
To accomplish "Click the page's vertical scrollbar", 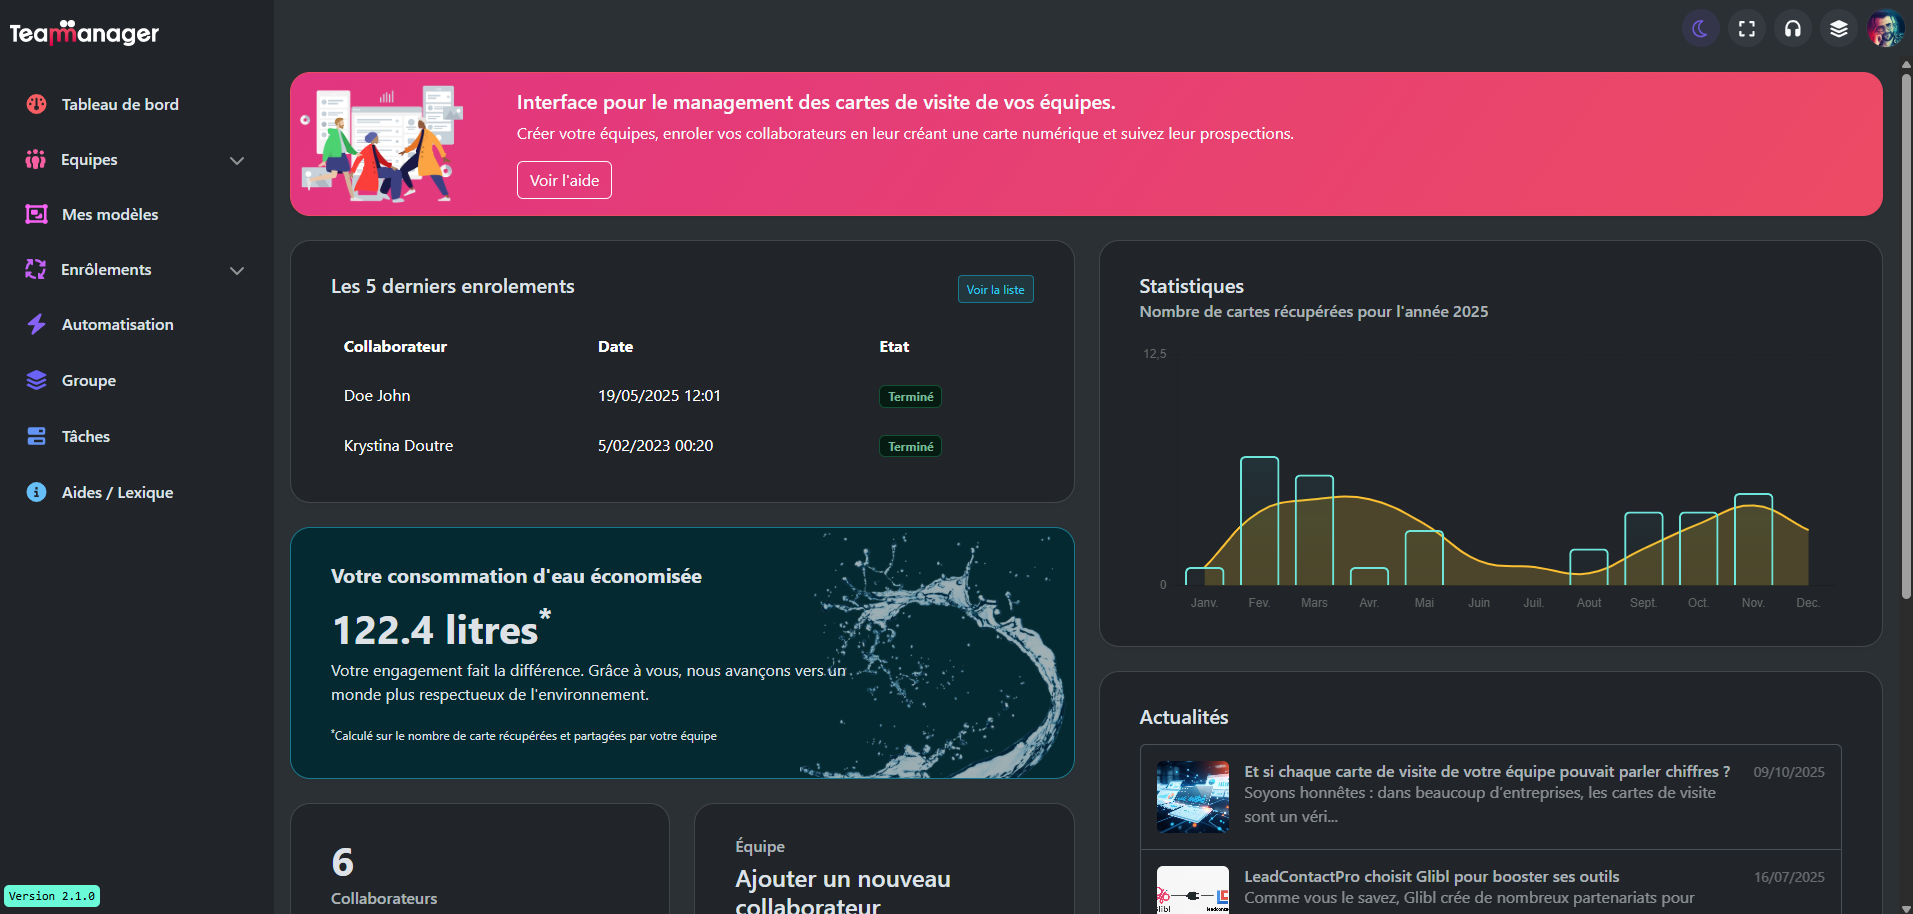I will (x=1906, y=330).
